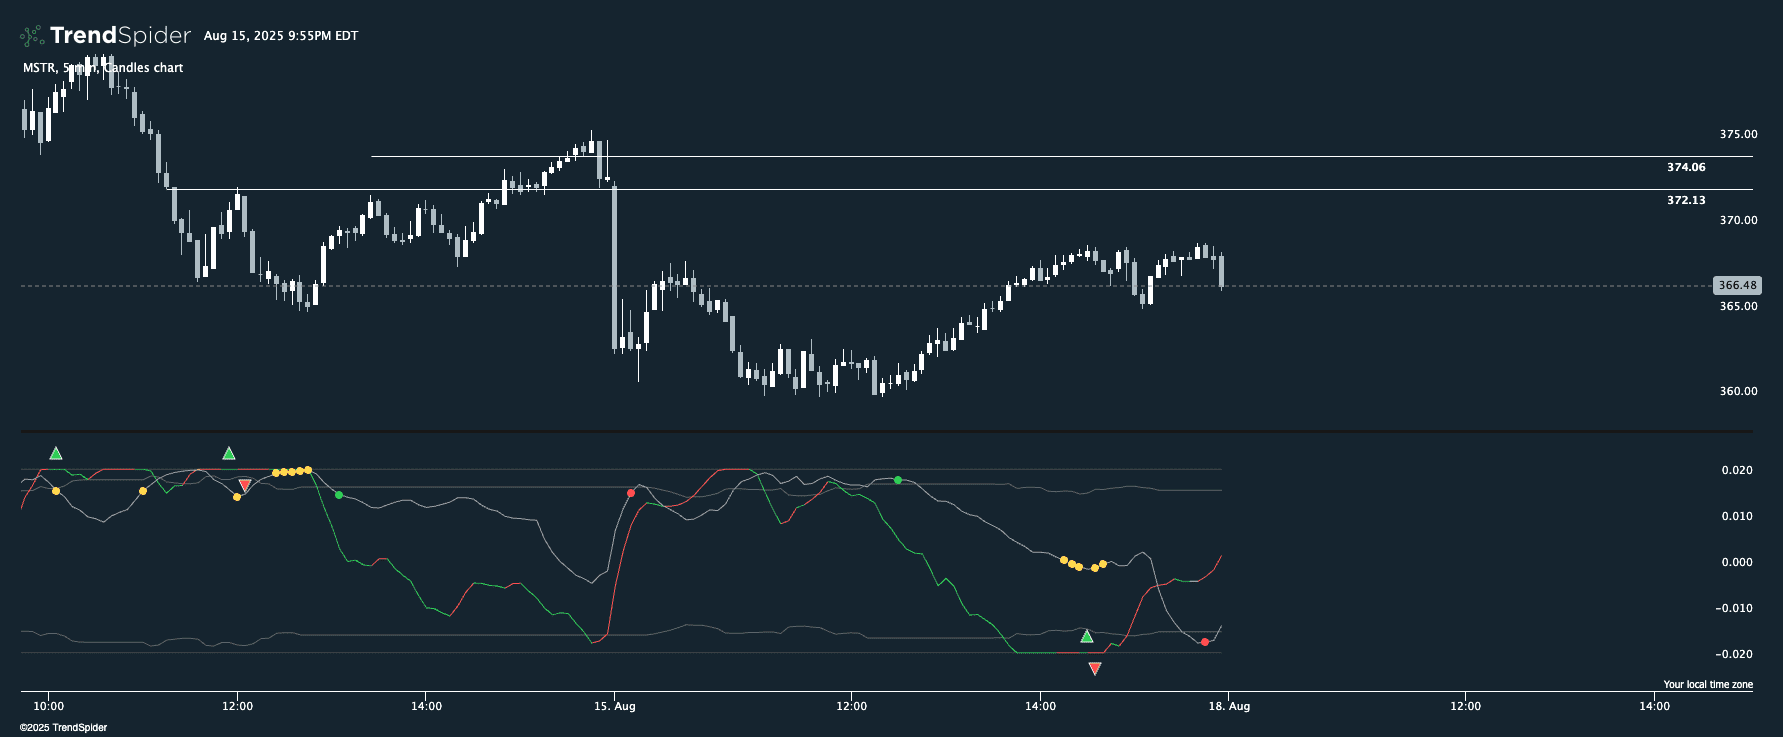Image resolution: width=1783 pixels, height=737 pixels.
Task: Click the MSTR candles chart title label
Action: pyautogui.click(x=103, y=68)
